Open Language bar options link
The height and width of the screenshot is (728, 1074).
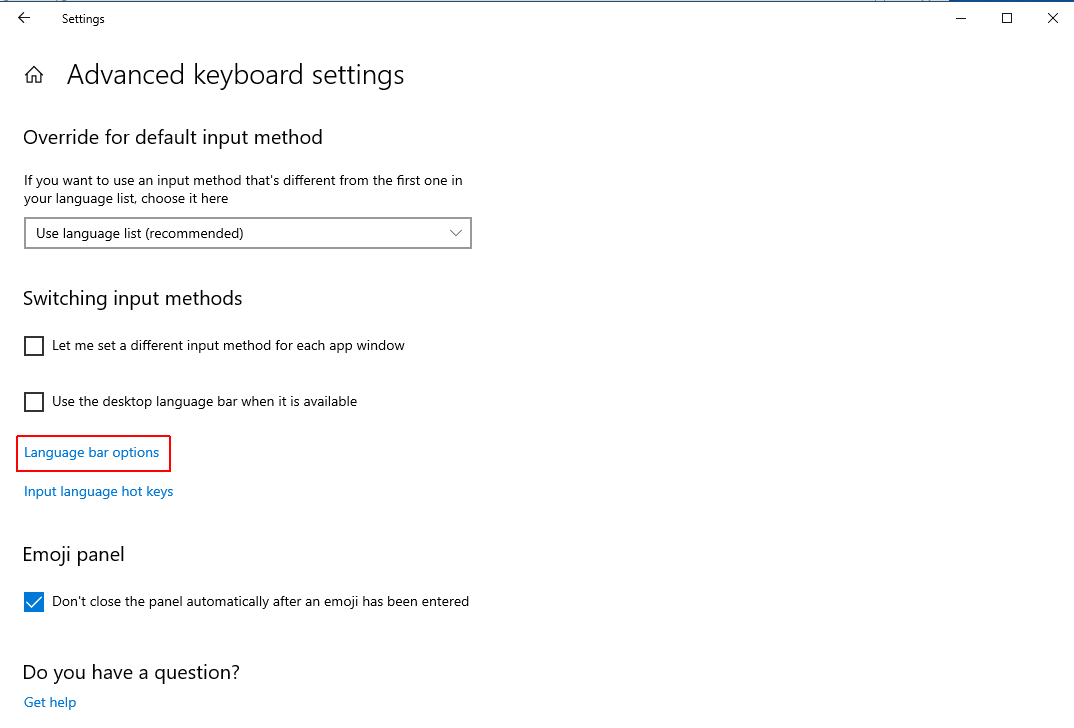tap(91, 453)
